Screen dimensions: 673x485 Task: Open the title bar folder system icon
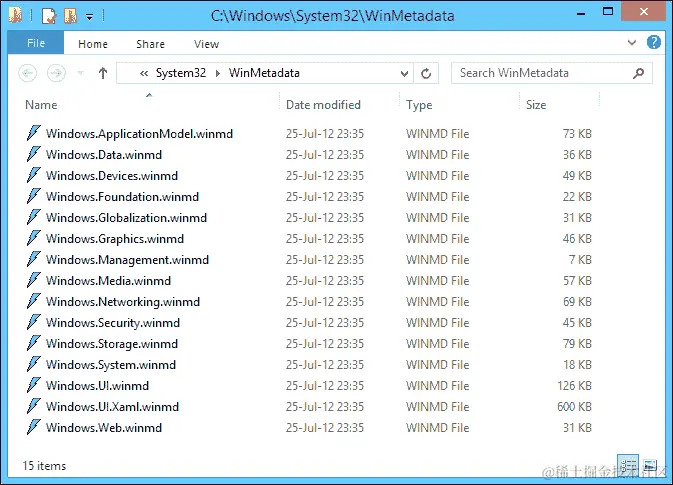coord(15,15)
